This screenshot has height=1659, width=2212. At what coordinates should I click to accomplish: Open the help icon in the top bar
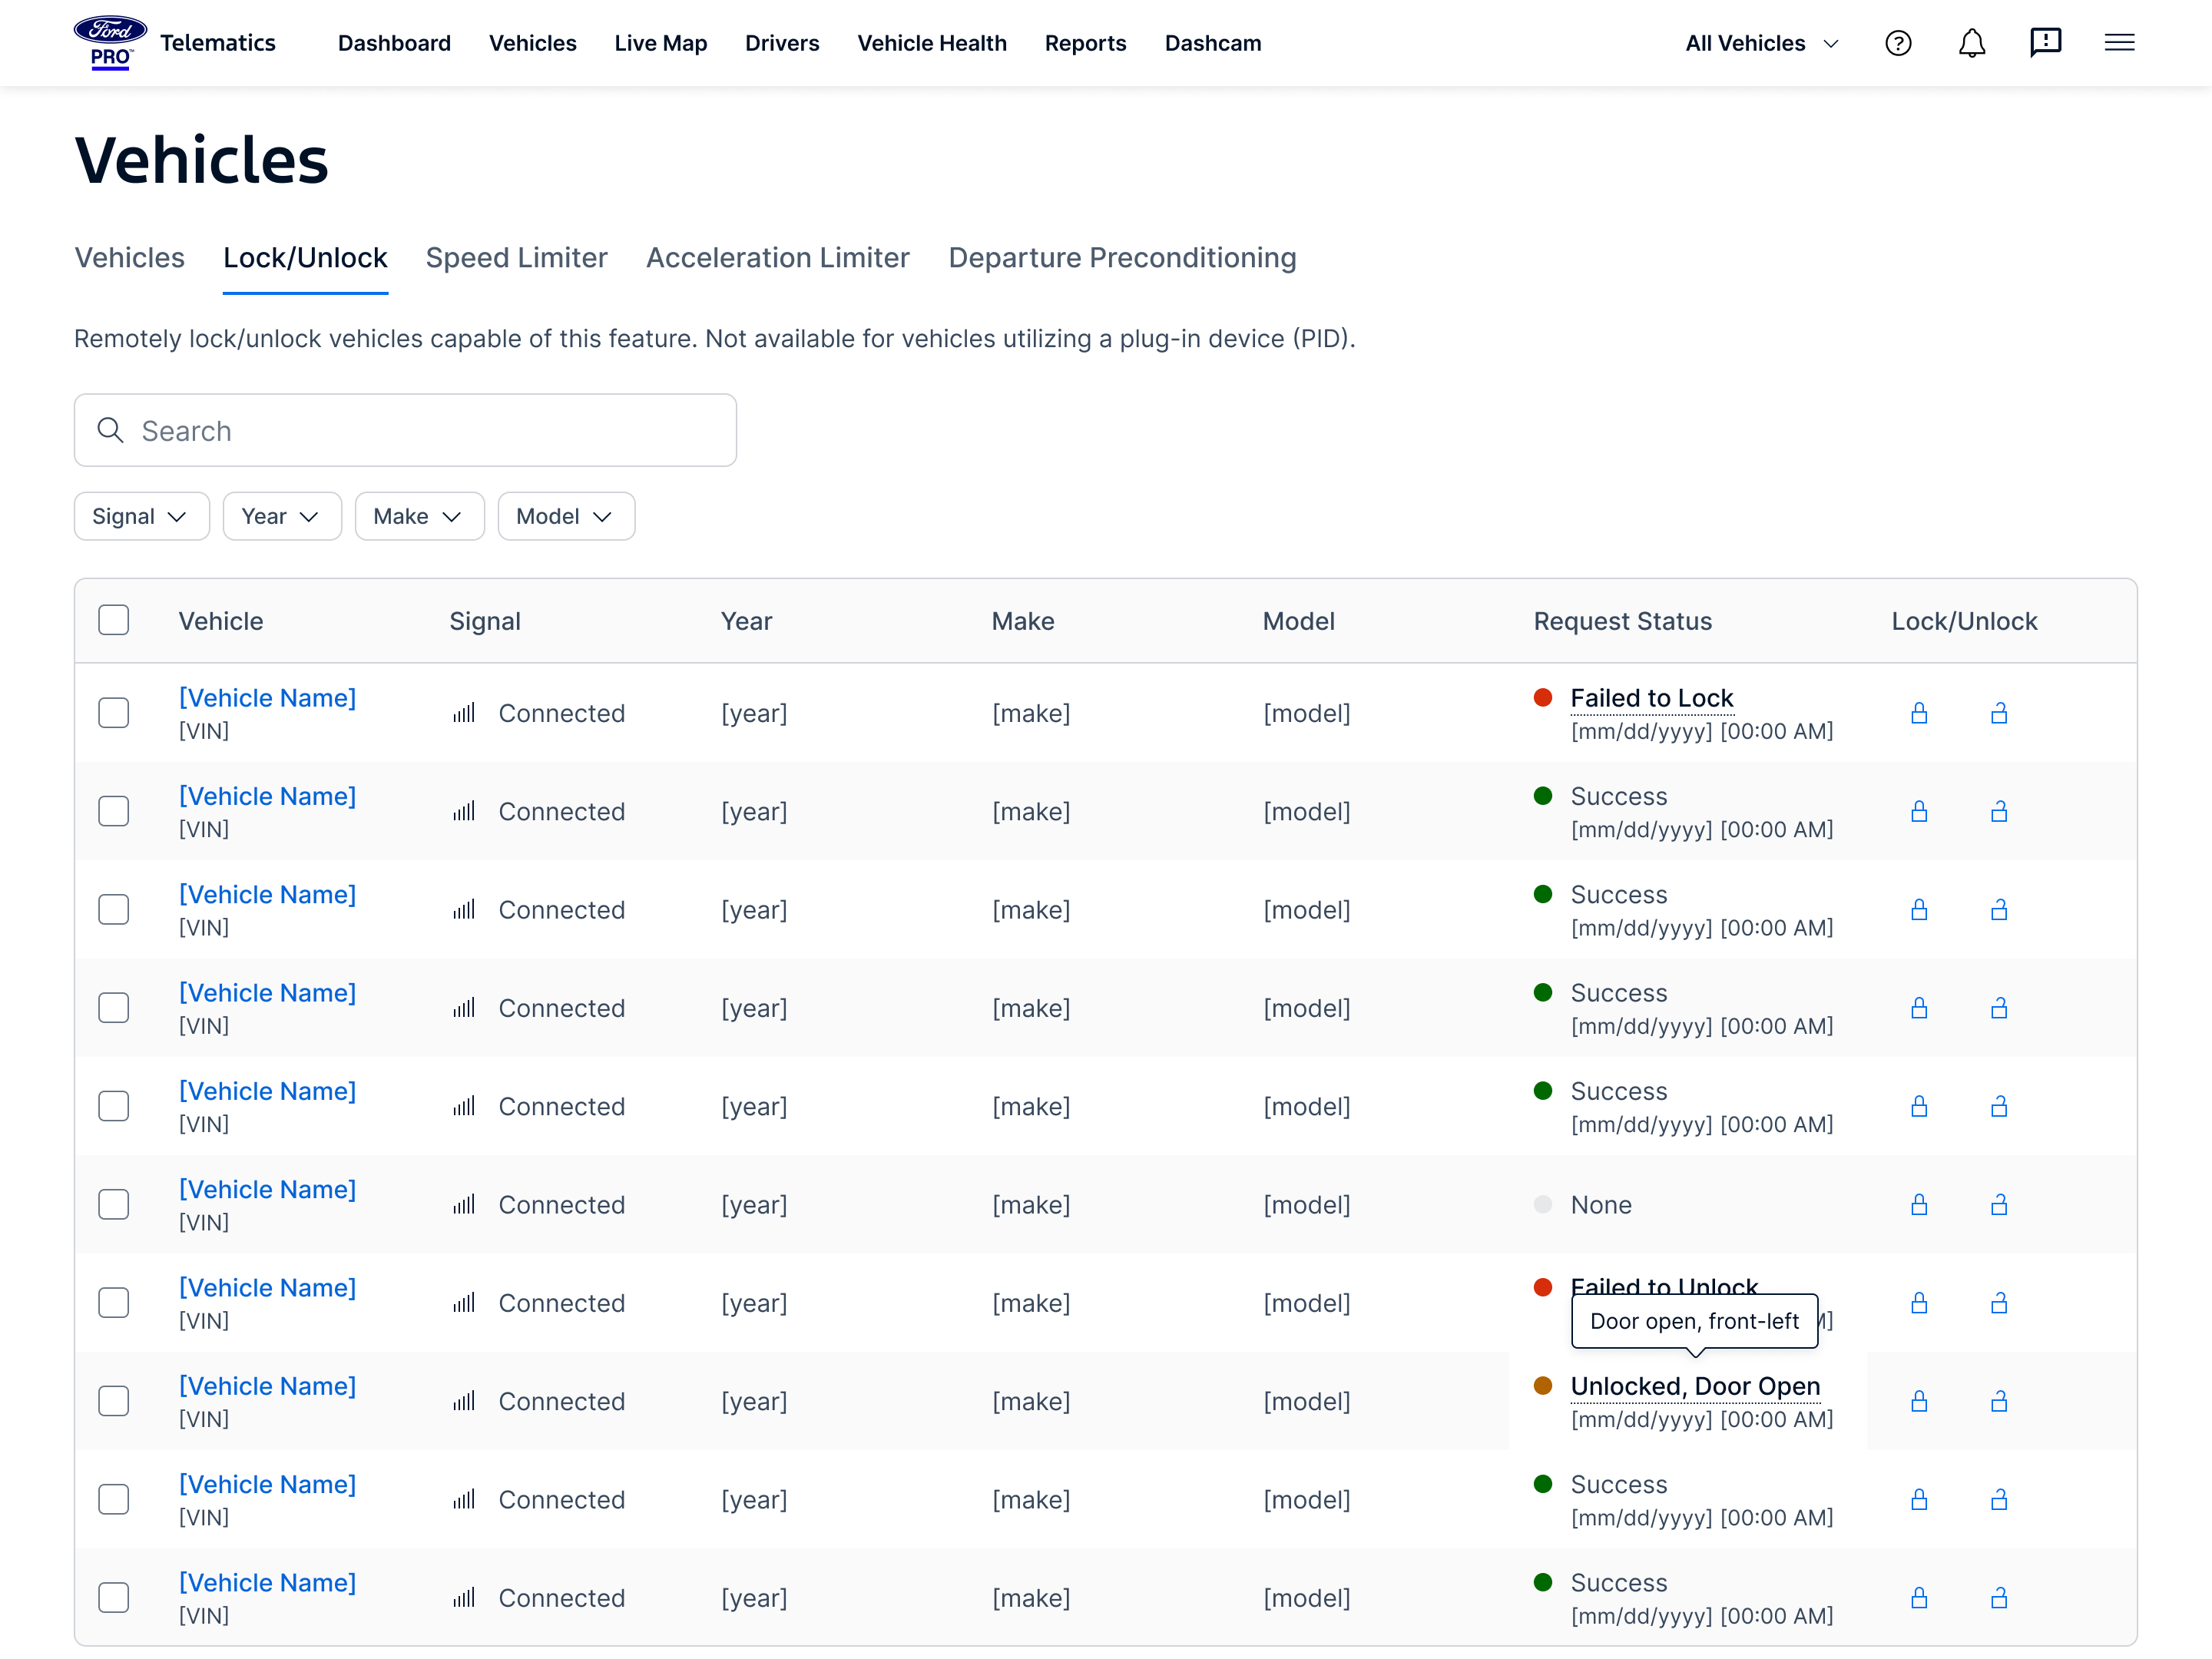(x=1898, y=43)
